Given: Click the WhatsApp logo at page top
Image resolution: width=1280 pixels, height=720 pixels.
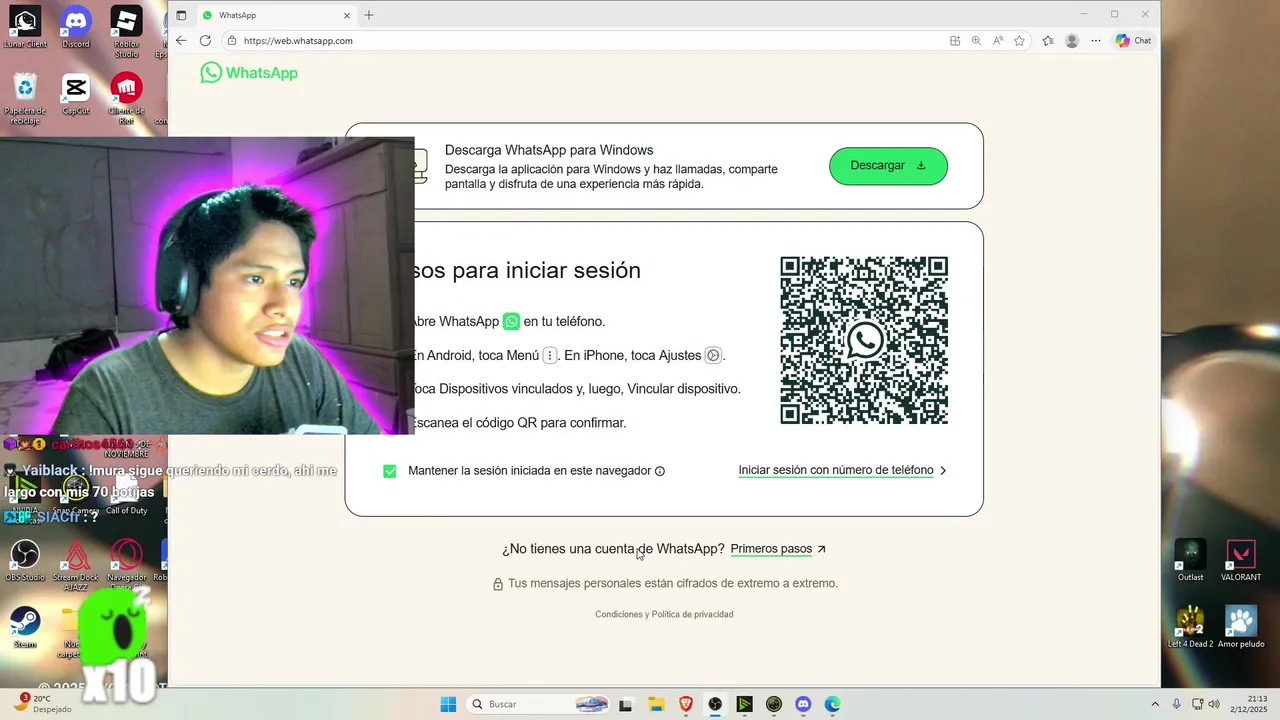Looking at the screenshot, I should point(249,73).
